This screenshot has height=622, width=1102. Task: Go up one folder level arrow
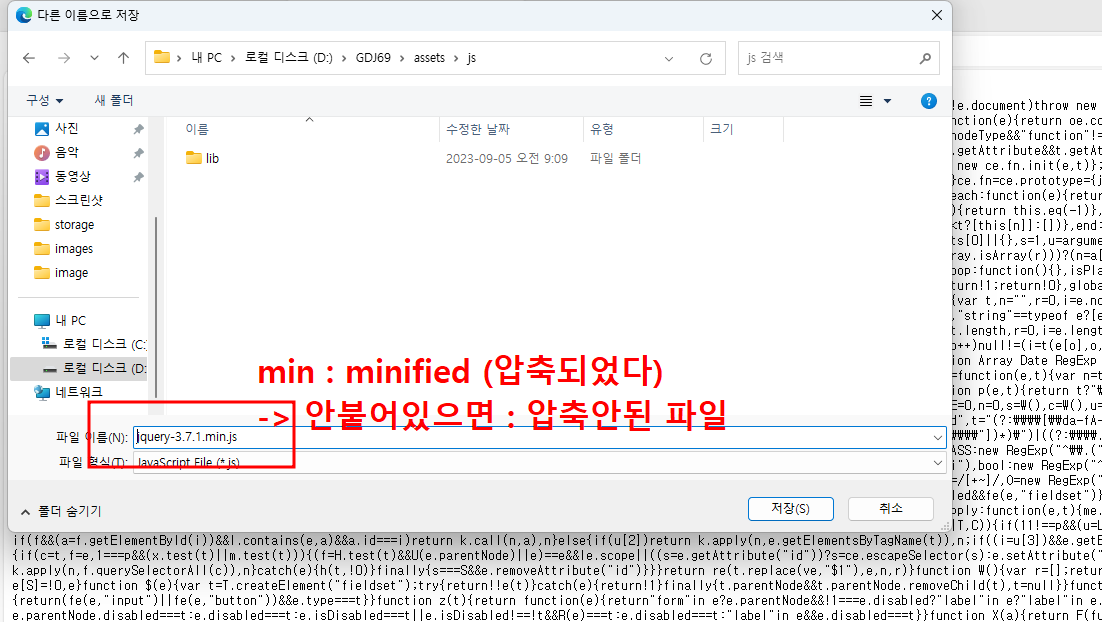[124, 58]
